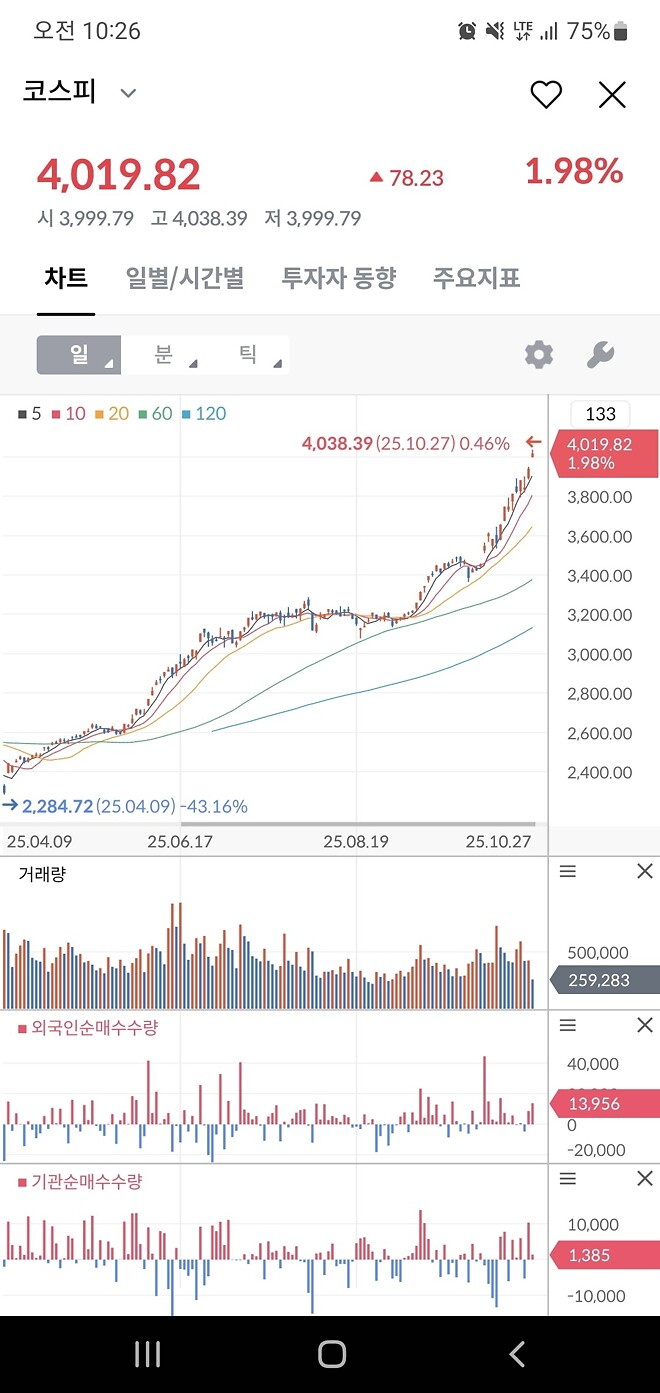Switch to the 일별/시간별 tab
This screenshot has height=1393, width=660.
(x=185, y=278)
